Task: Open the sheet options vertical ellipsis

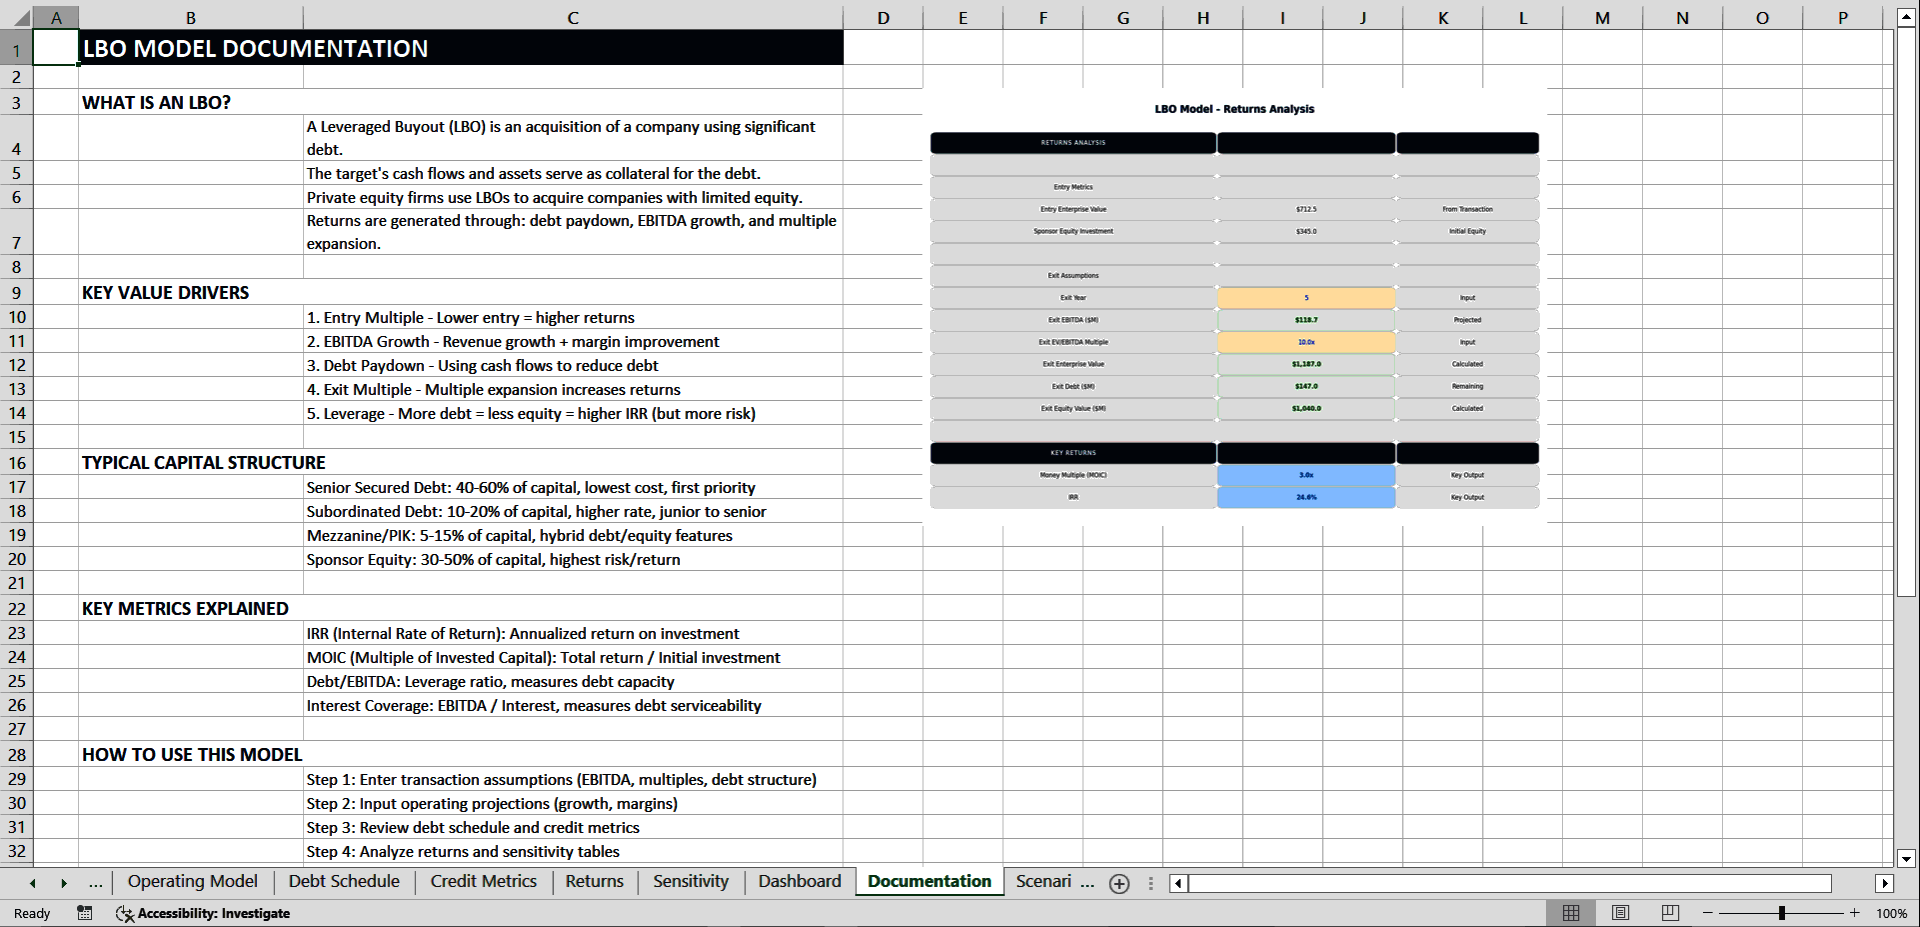Action: coord(1151,883)
